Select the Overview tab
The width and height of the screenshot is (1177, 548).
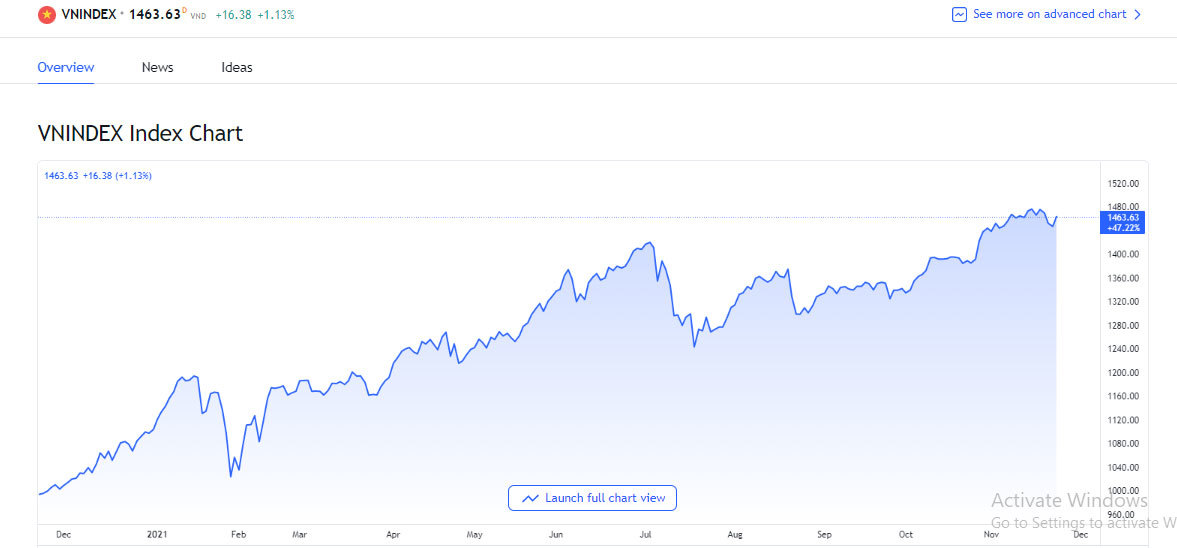[66, 67]
